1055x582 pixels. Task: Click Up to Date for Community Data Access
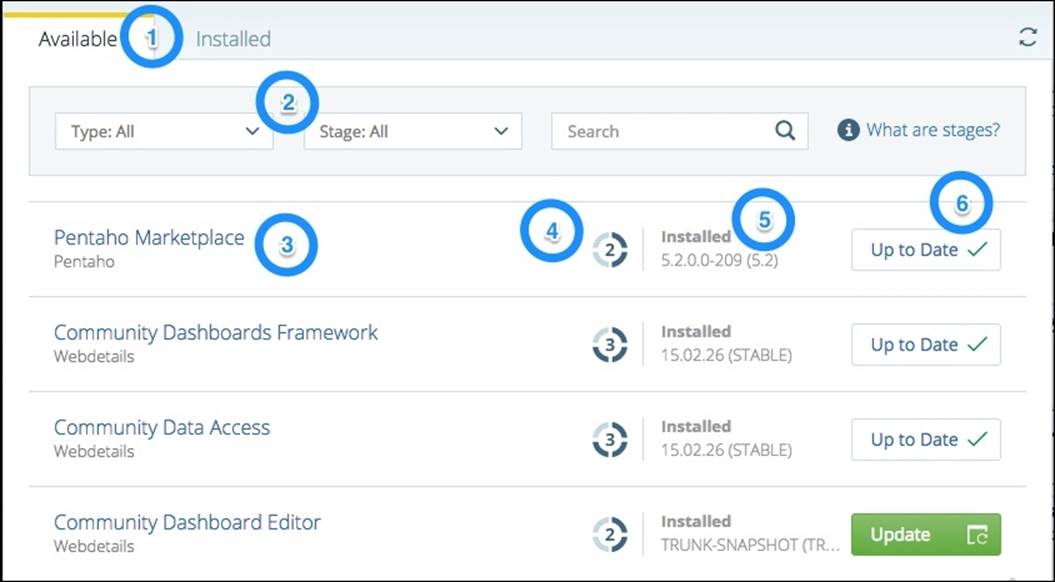925,439
